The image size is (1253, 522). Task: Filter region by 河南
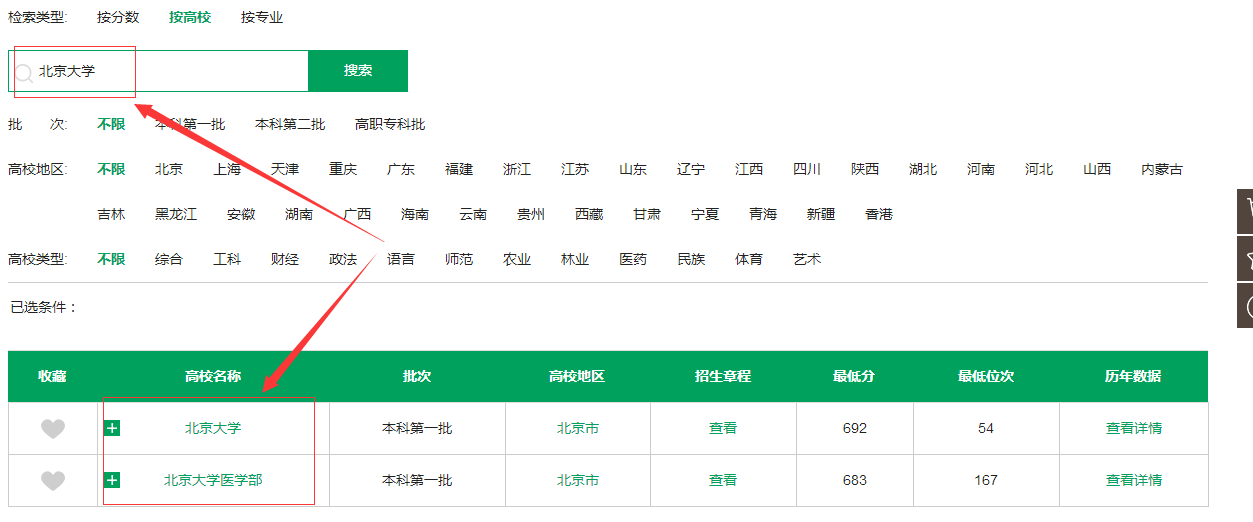[981, 169]
